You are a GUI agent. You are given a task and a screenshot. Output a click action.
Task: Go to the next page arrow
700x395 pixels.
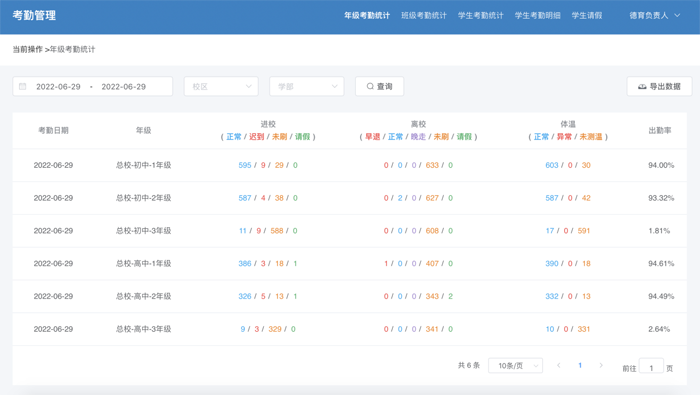click(601, 366)
